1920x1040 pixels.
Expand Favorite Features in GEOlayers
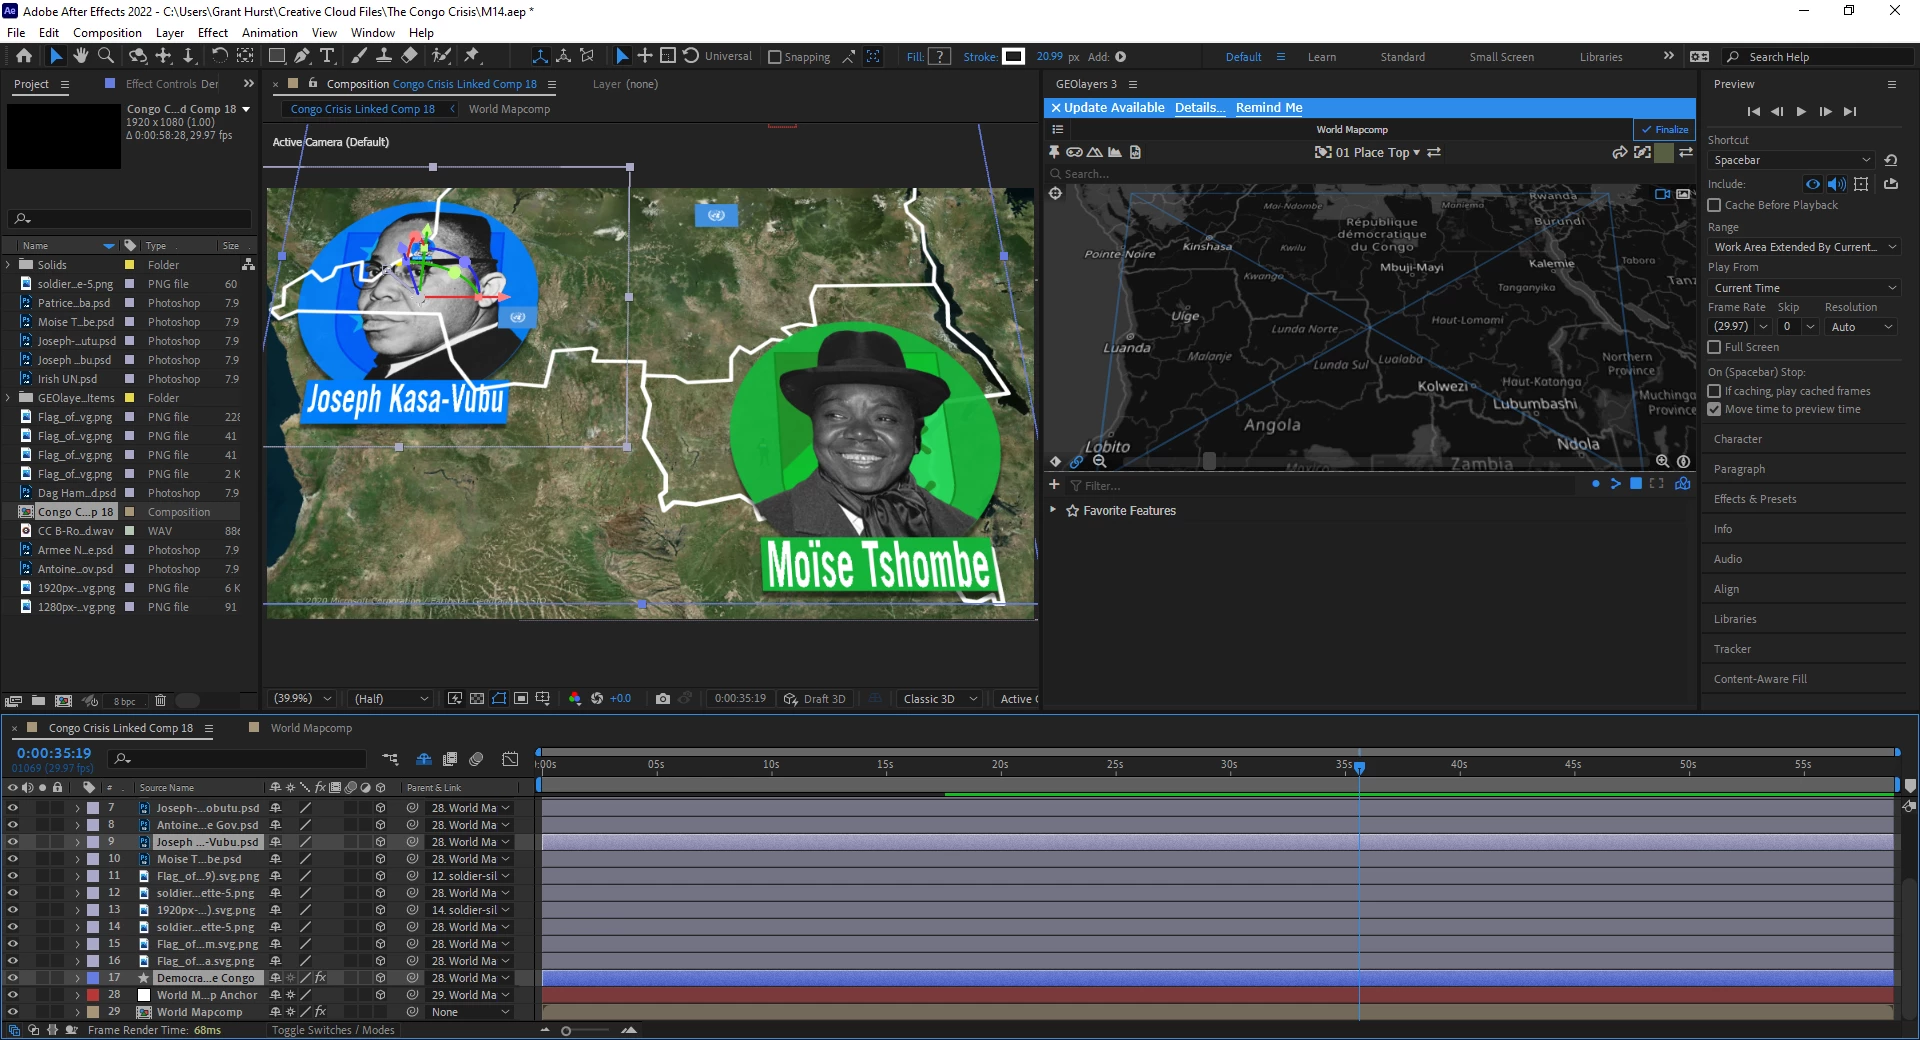1052,510
